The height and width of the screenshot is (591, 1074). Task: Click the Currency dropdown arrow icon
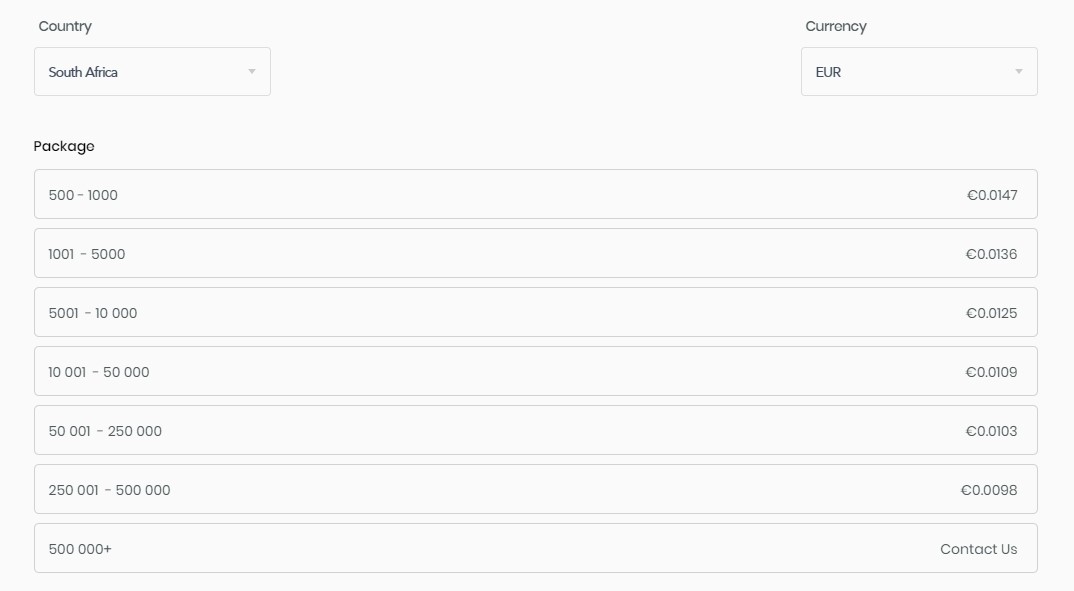click(1019, 72)
